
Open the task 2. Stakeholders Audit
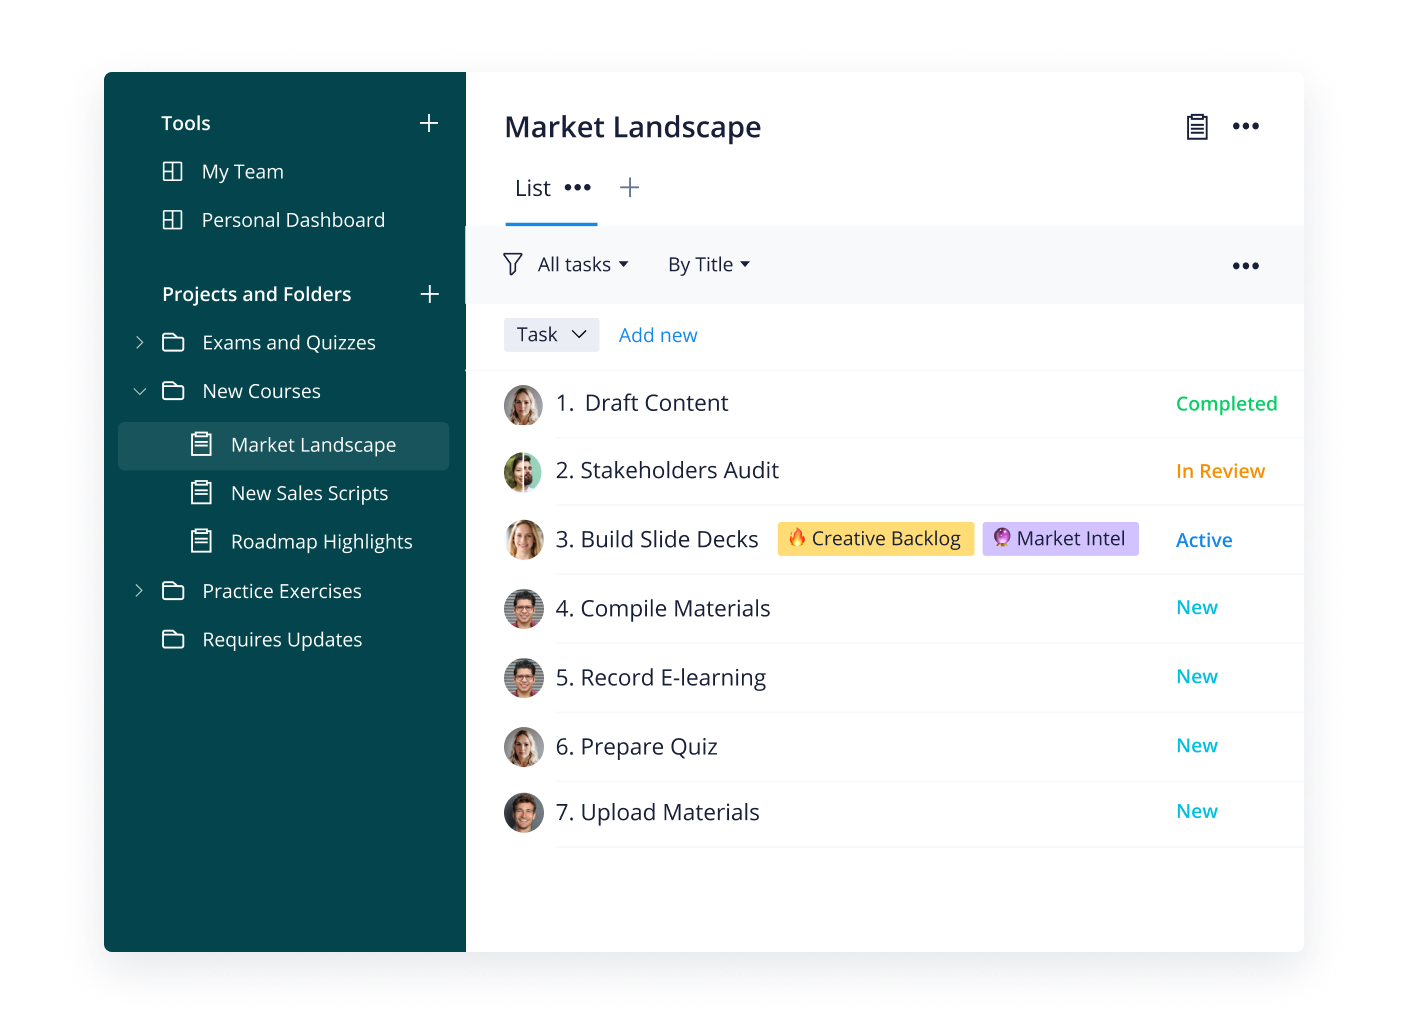point(667,470)
